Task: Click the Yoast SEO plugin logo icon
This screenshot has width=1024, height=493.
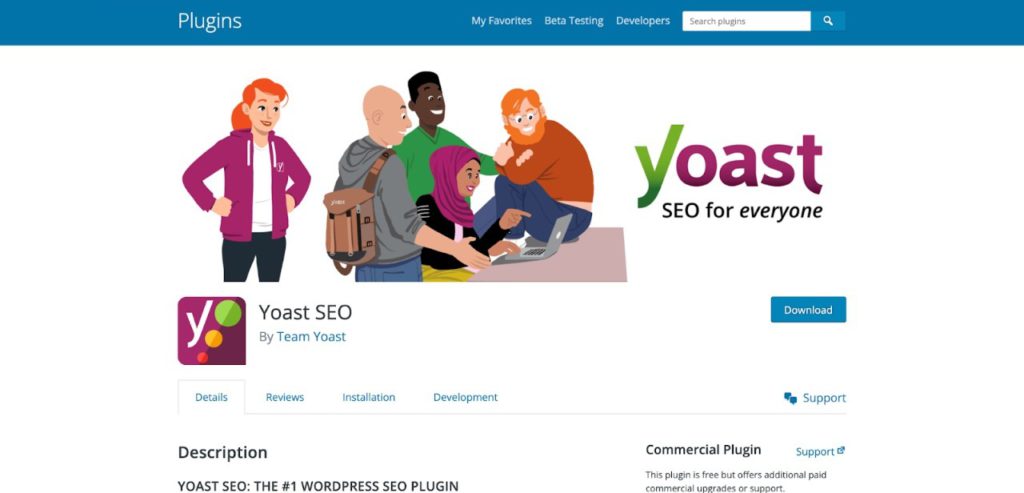Action: [x=212, y=330]
